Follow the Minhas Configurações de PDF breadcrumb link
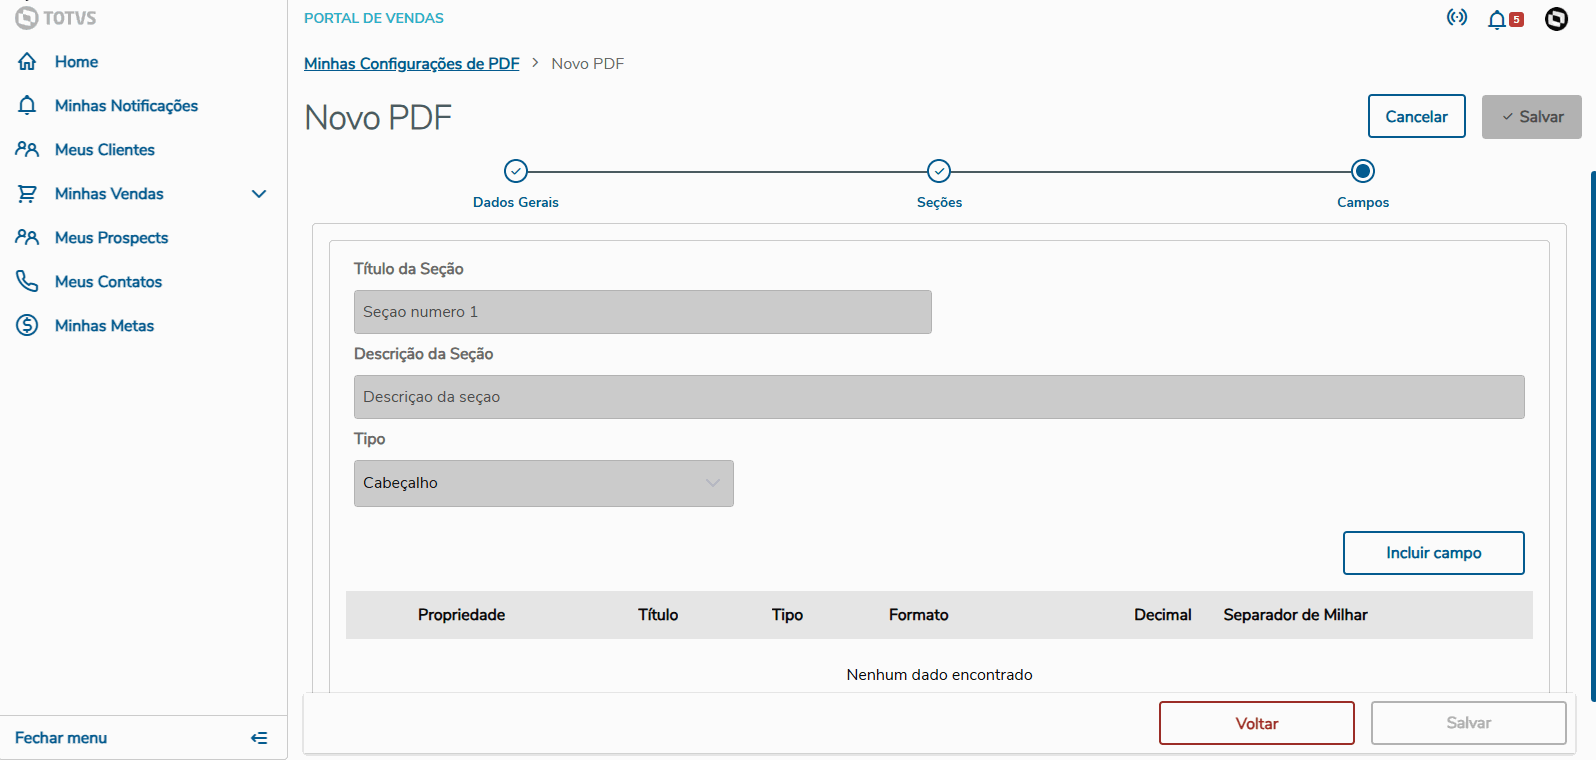The image size is (1596, 760). pyautogui.click(x=411, y=64)
